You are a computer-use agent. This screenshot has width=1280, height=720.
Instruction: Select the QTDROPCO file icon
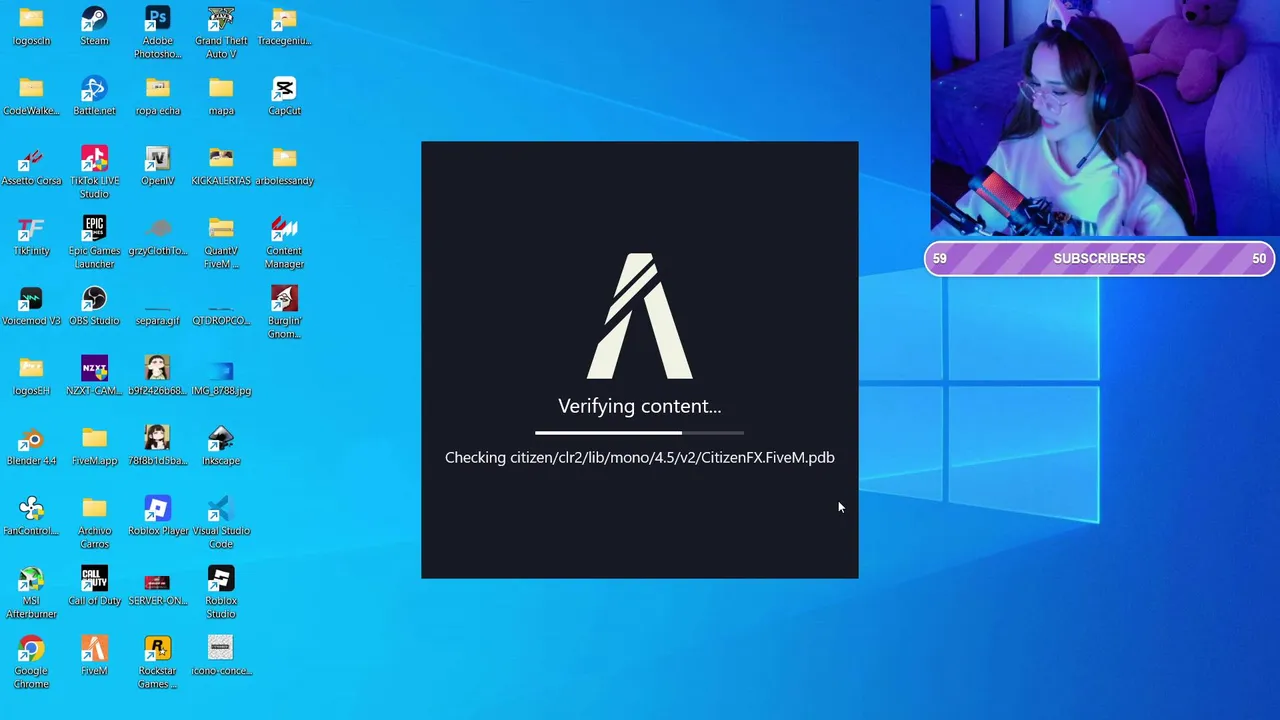coord(221,314)
